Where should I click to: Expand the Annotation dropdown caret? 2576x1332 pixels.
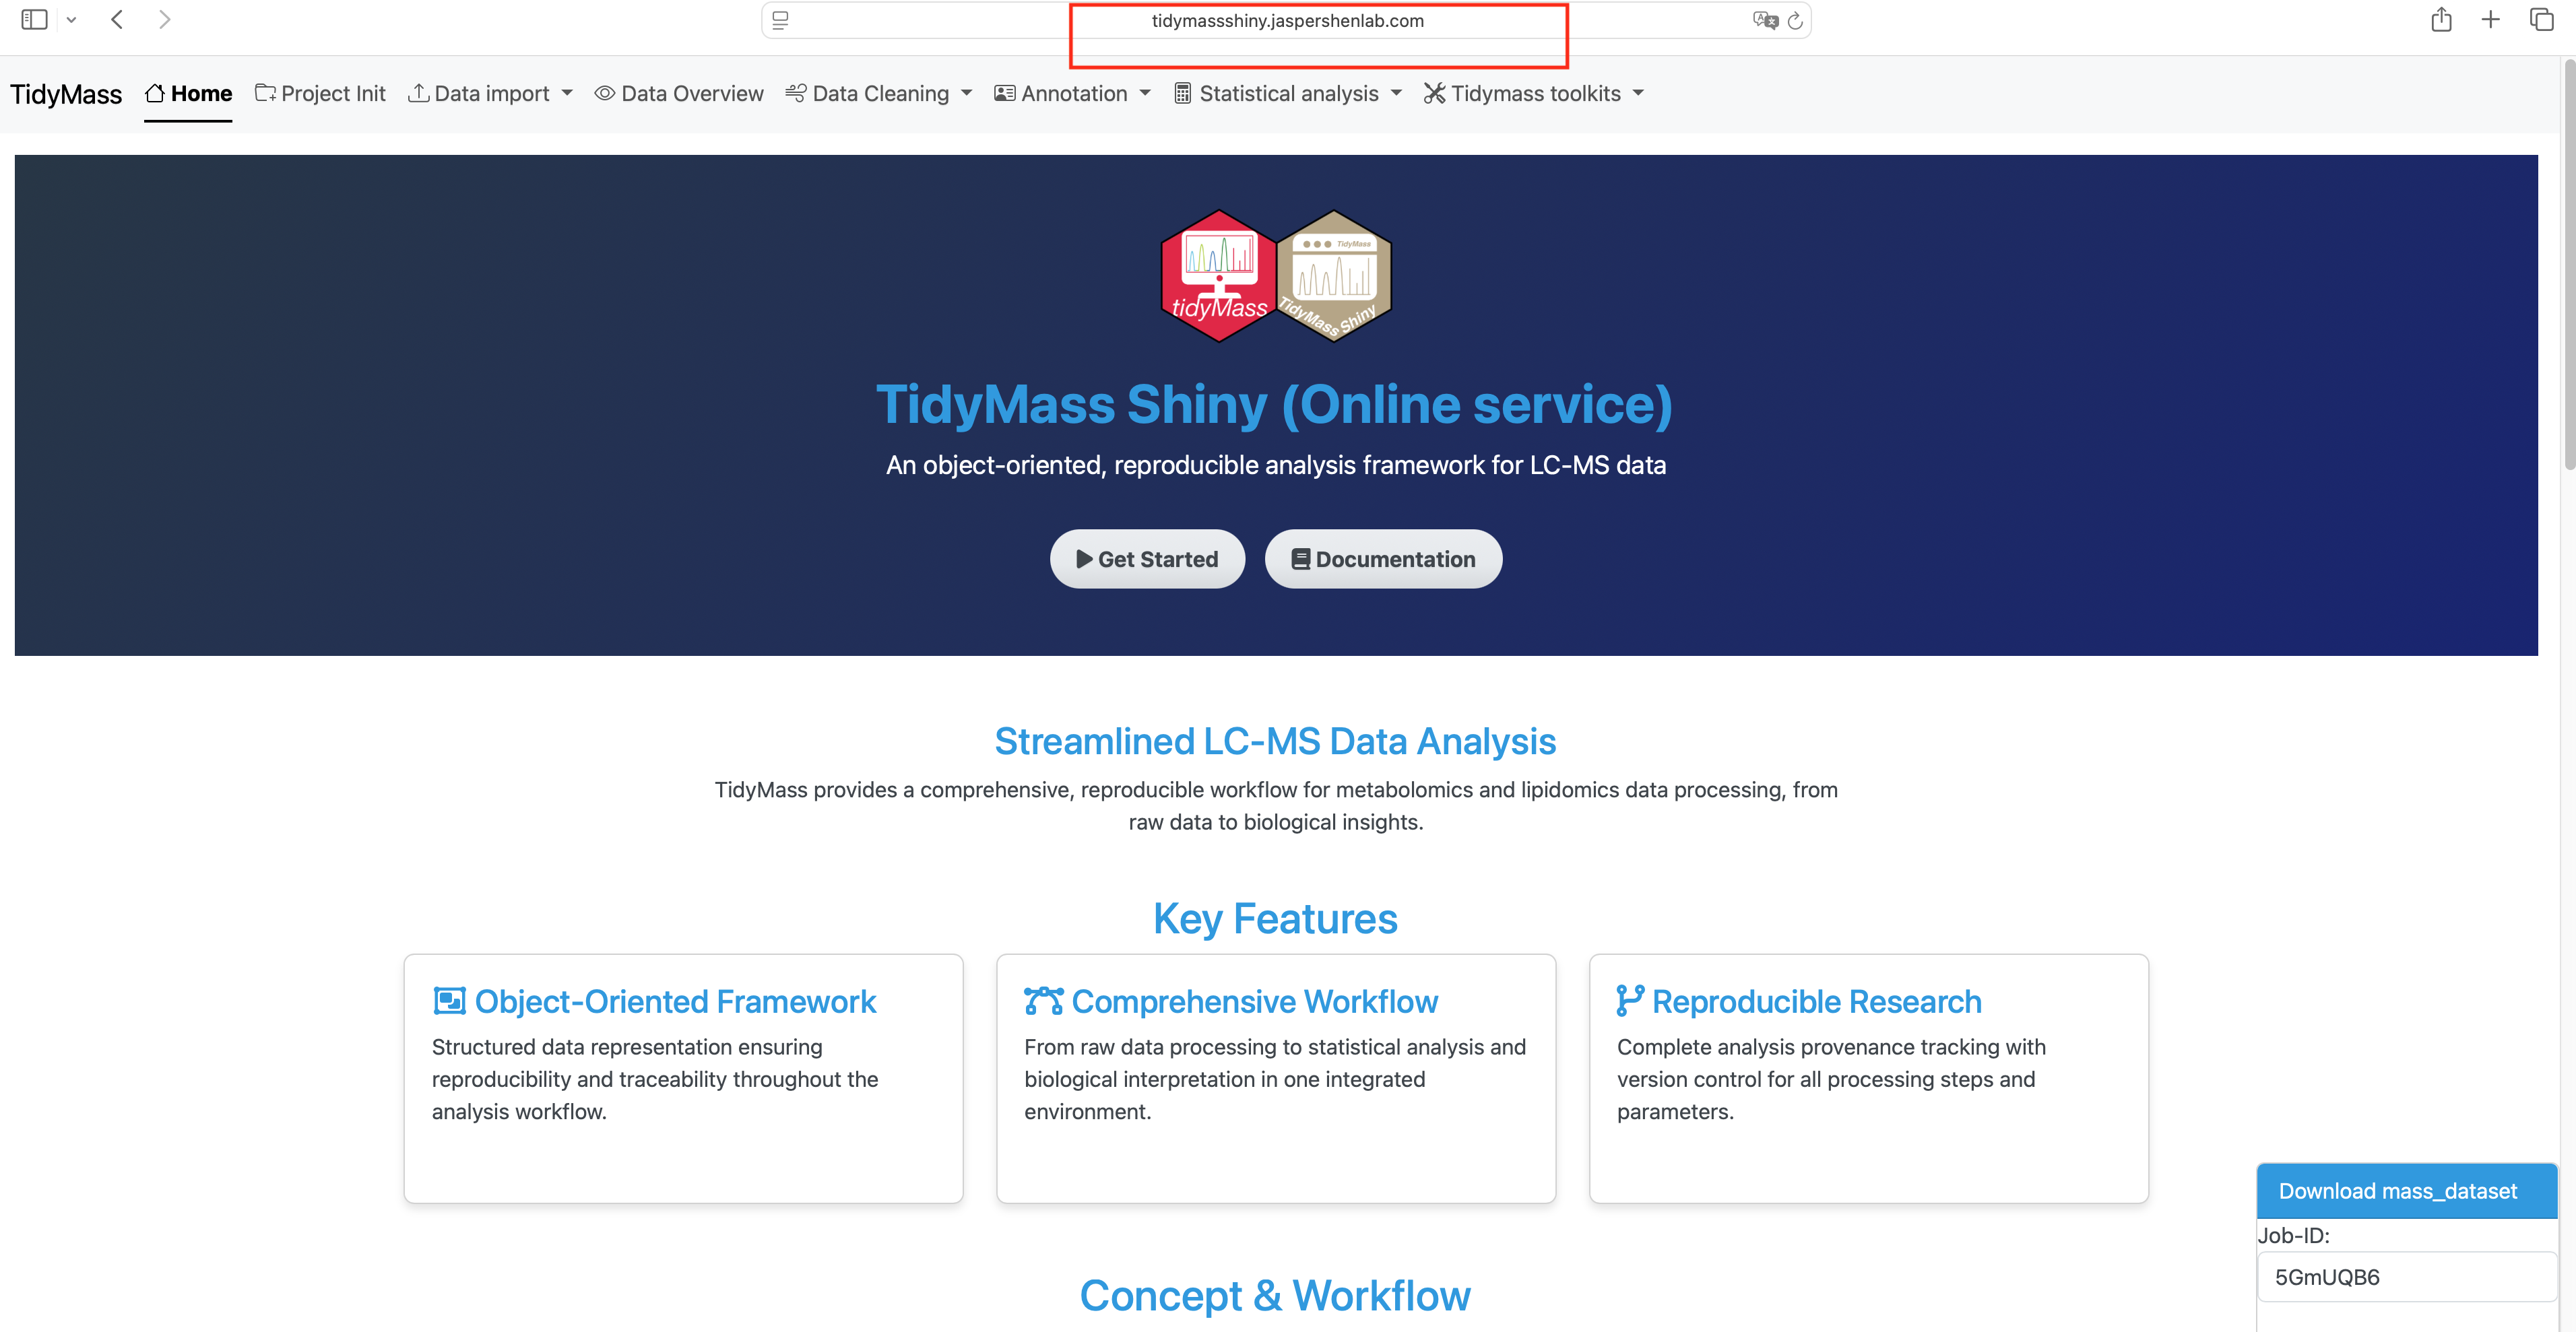(1145, 93)
